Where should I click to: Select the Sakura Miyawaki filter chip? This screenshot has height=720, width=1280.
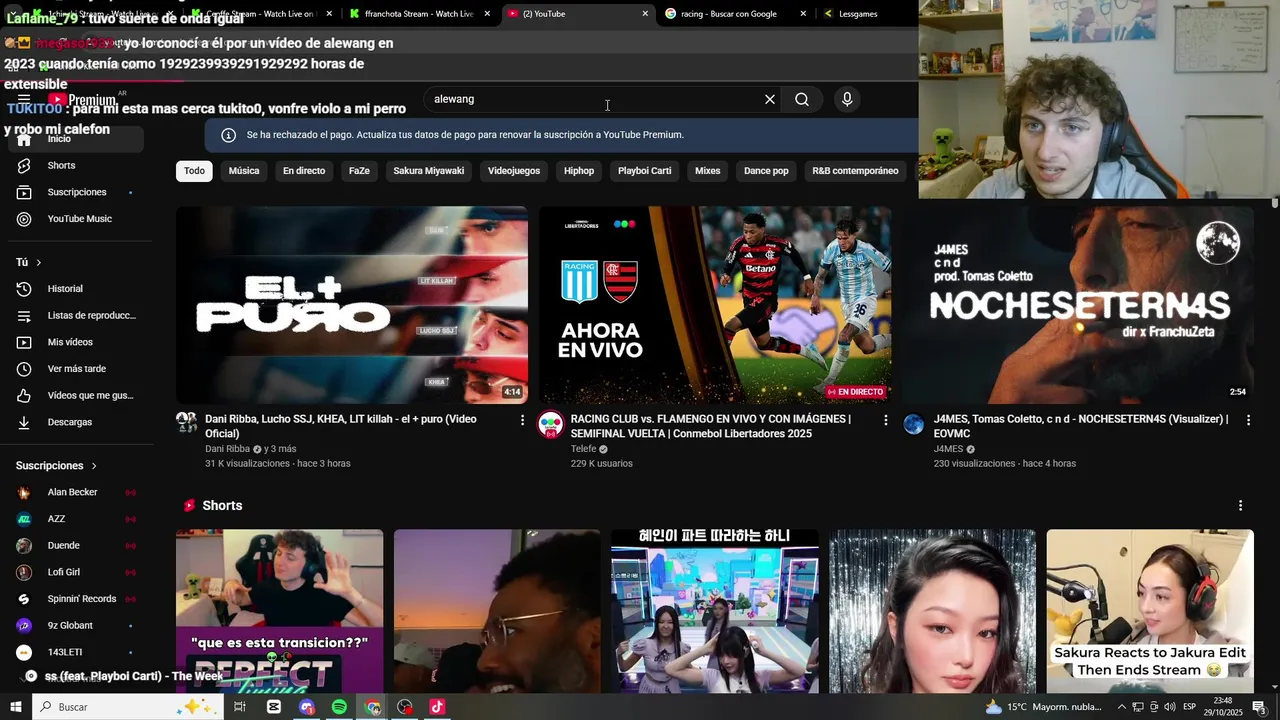tap(429, 171)
